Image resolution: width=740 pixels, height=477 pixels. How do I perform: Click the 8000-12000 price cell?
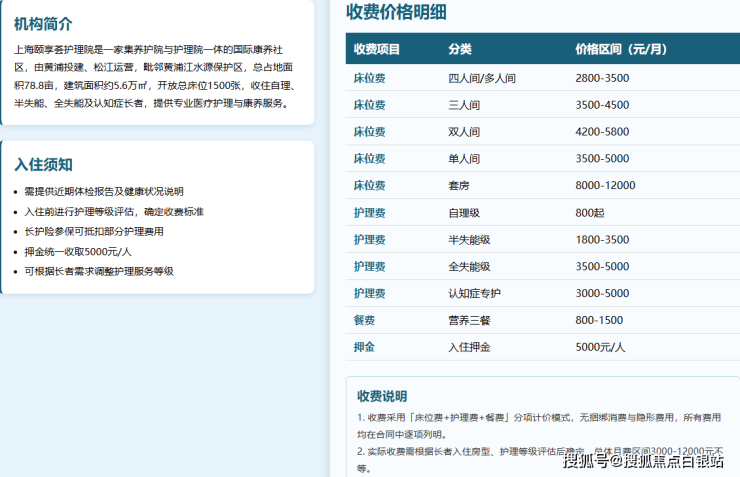[x=605, y=185]
